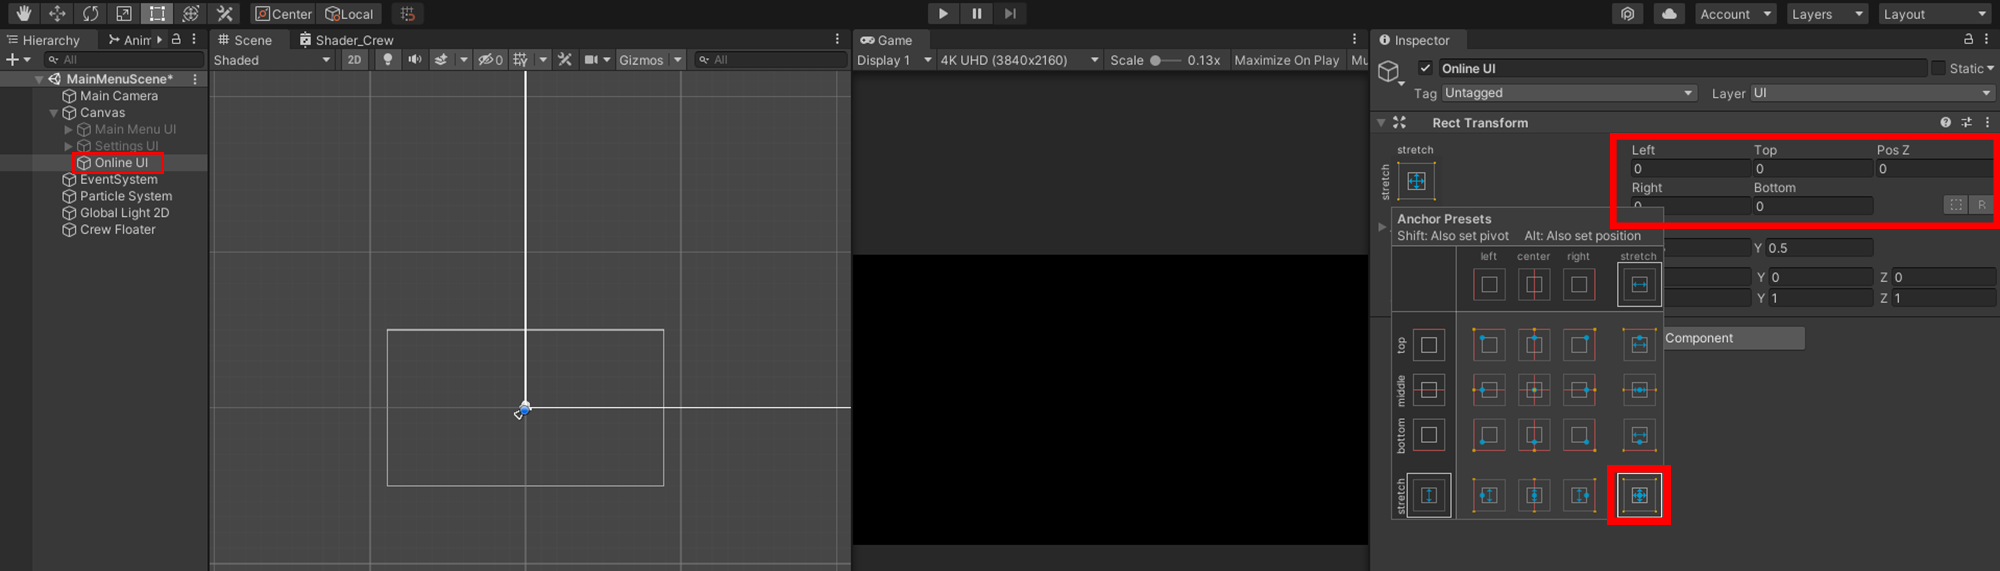Open Unity Collaborate icon

[1627, 14]
